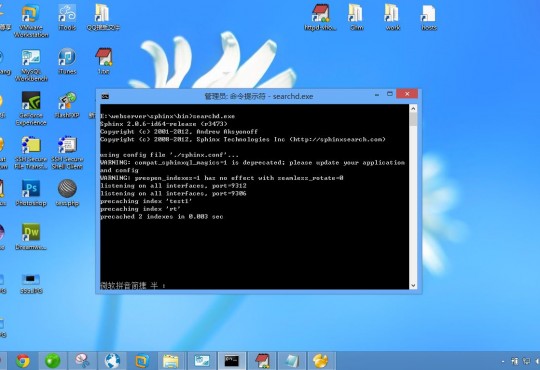Maximize the searchd.exe command prompt window
This screenshot has width=540, height=370.
[x=390, y=94]
